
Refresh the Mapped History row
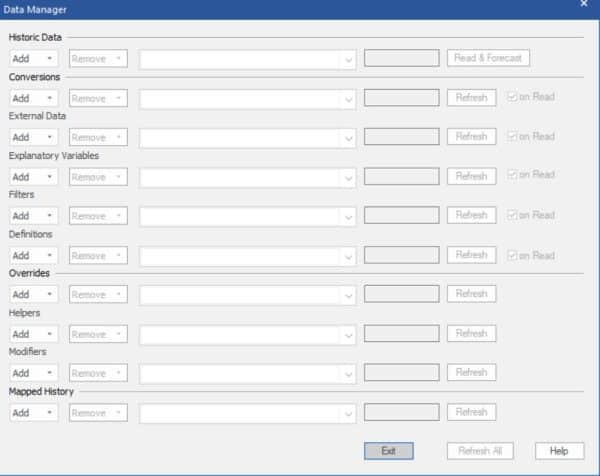click(x=471, y=412)
